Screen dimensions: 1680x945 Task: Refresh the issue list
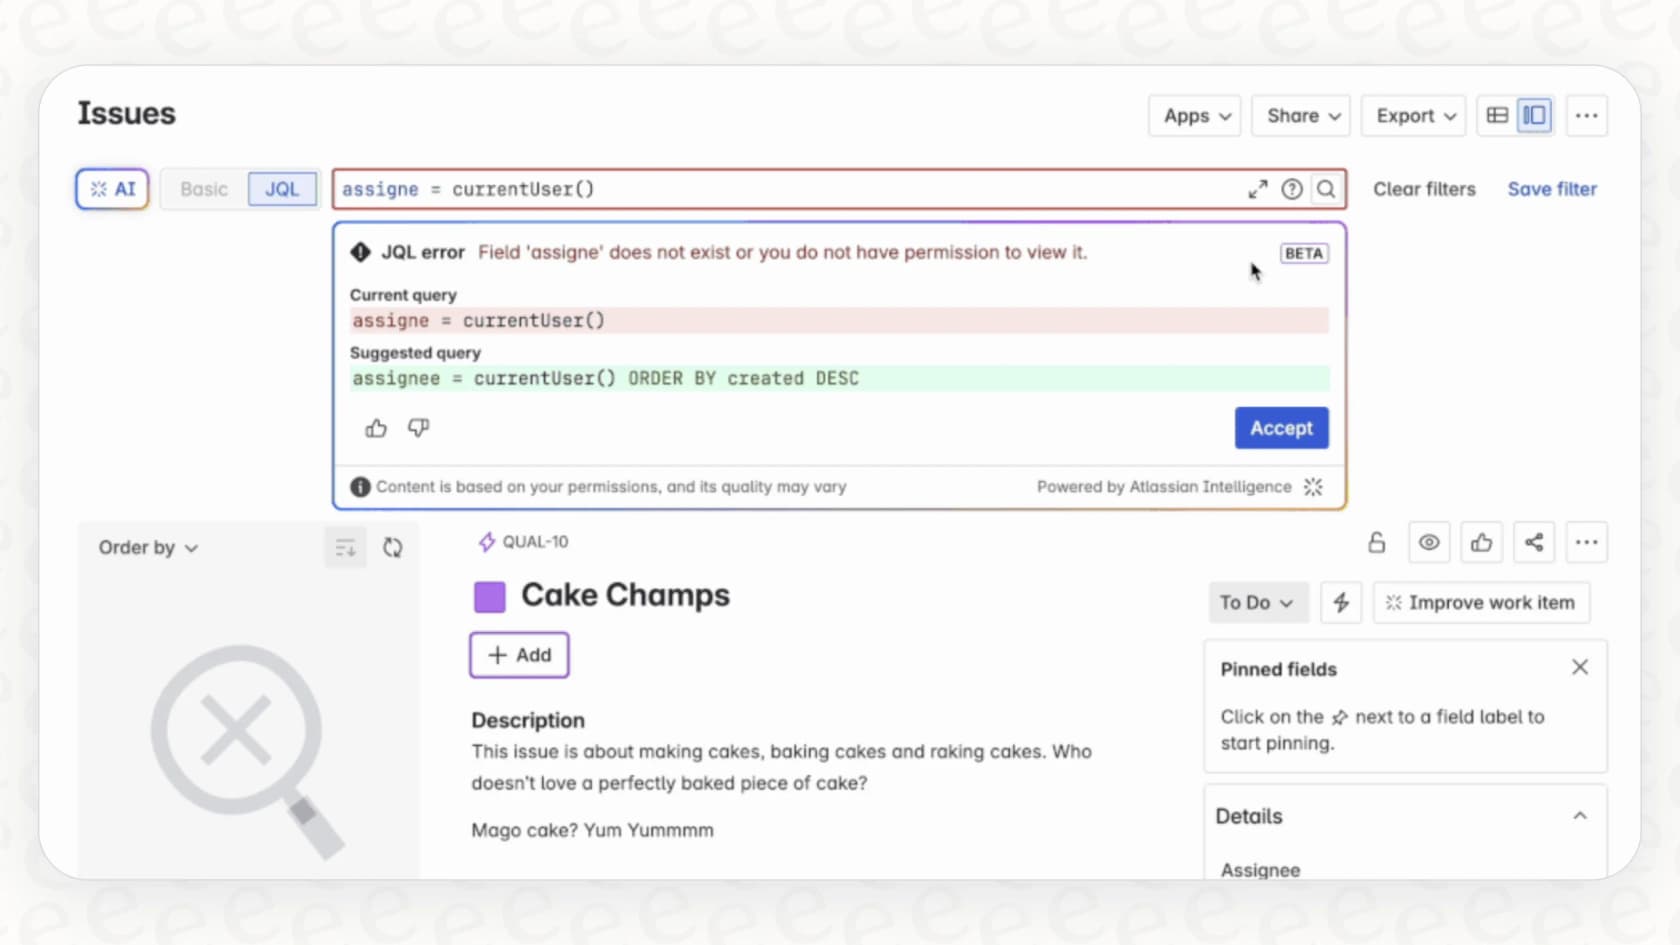[393, 548]
